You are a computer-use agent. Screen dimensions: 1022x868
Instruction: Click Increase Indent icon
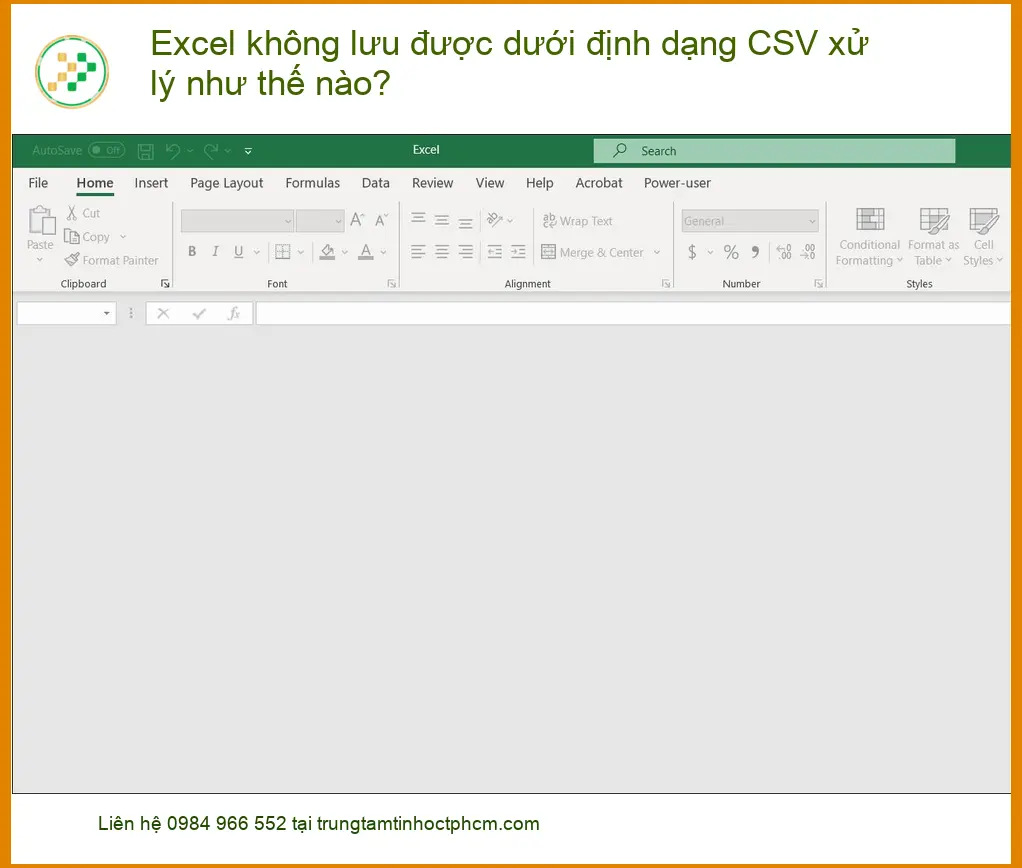coord(518,252)
